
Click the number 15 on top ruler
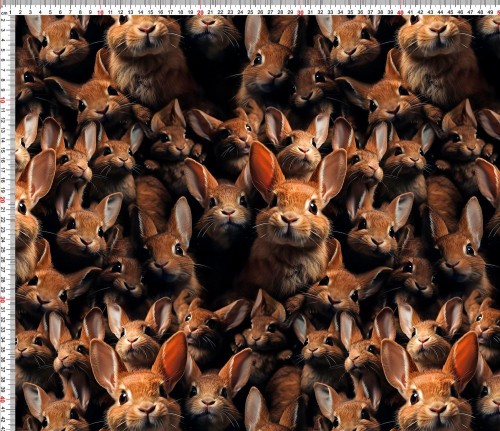(150, 12)
